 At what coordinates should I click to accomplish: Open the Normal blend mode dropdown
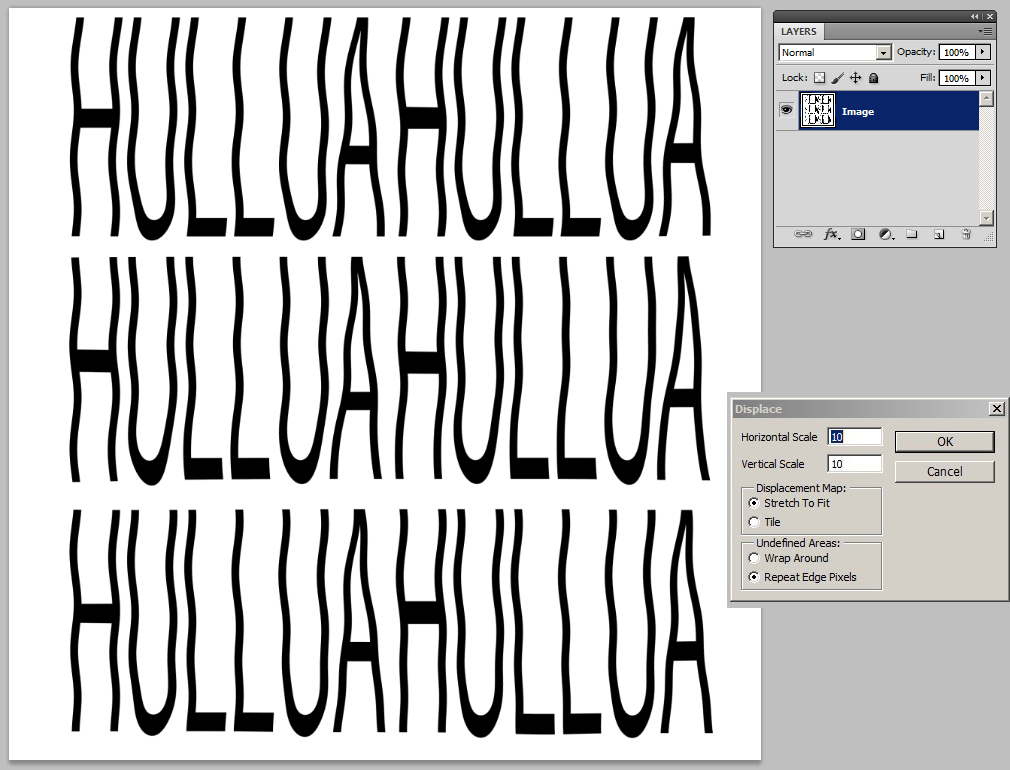click(835, 52)
